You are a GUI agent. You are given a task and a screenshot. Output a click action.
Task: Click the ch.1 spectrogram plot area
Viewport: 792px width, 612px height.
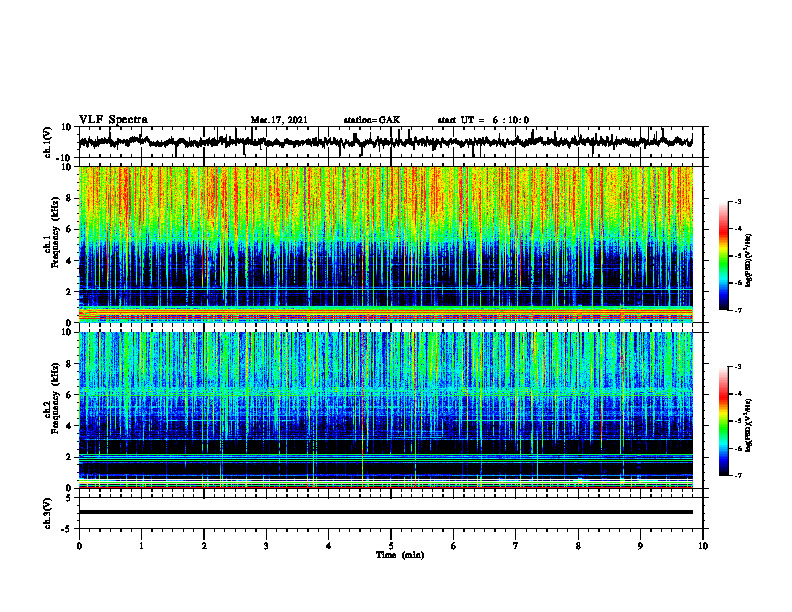click(386, 244)
